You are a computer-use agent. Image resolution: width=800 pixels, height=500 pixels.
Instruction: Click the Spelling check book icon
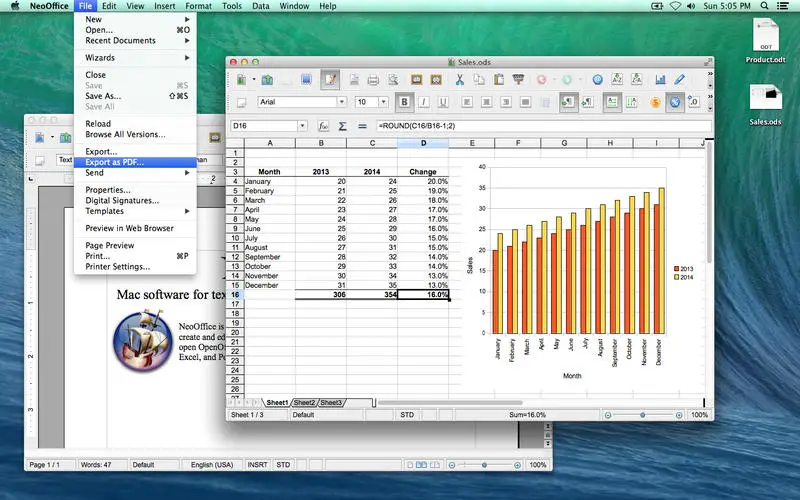(x=416, y=80)
